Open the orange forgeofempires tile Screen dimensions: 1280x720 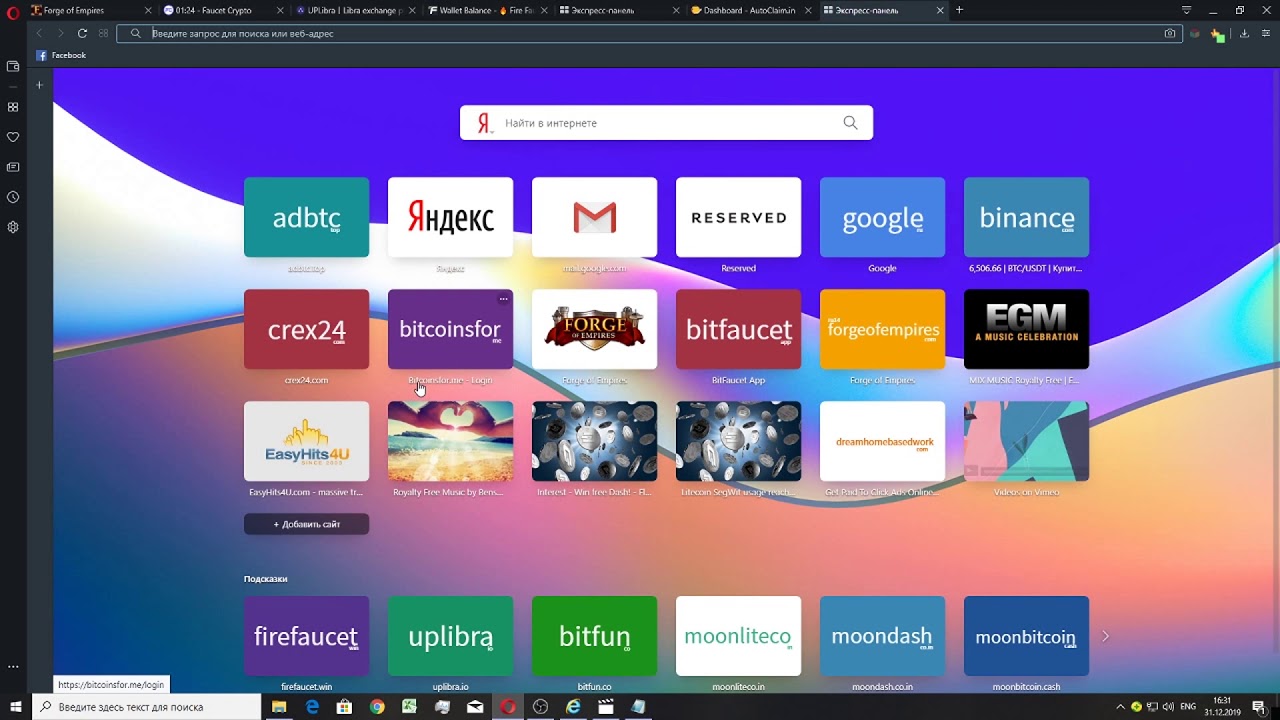pos(882,329)
